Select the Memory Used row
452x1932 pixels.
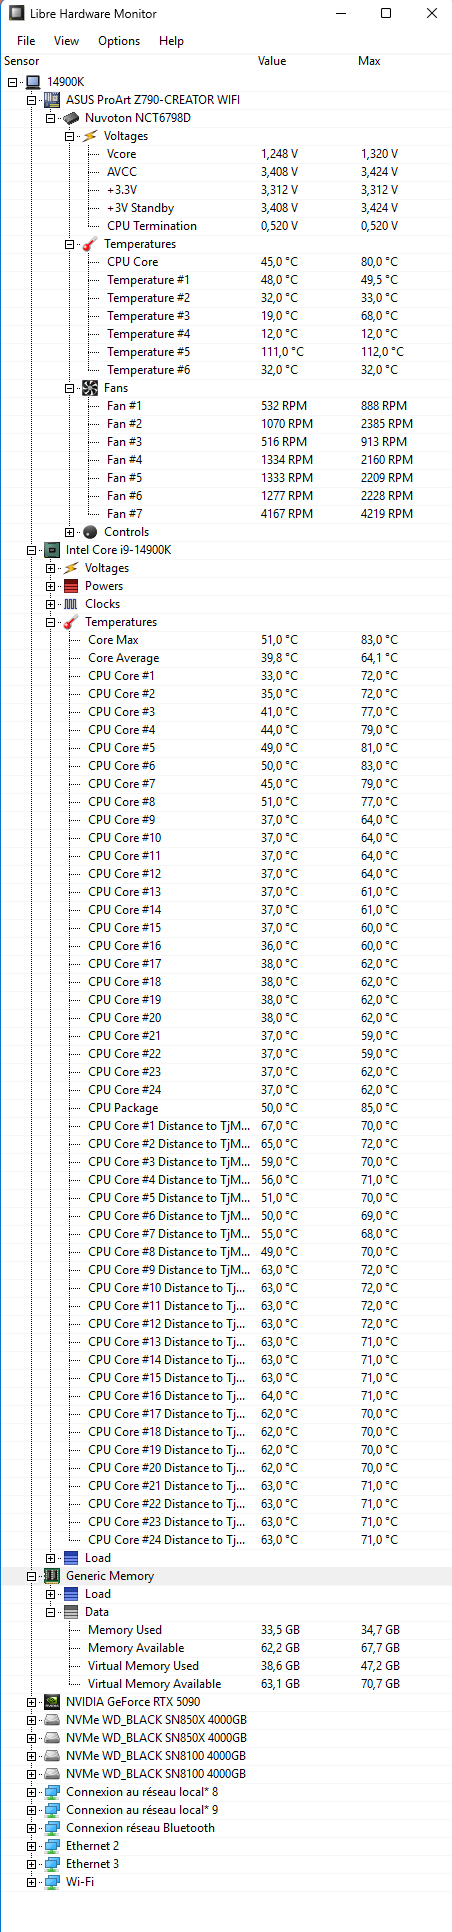click(x=226, y=1630)
